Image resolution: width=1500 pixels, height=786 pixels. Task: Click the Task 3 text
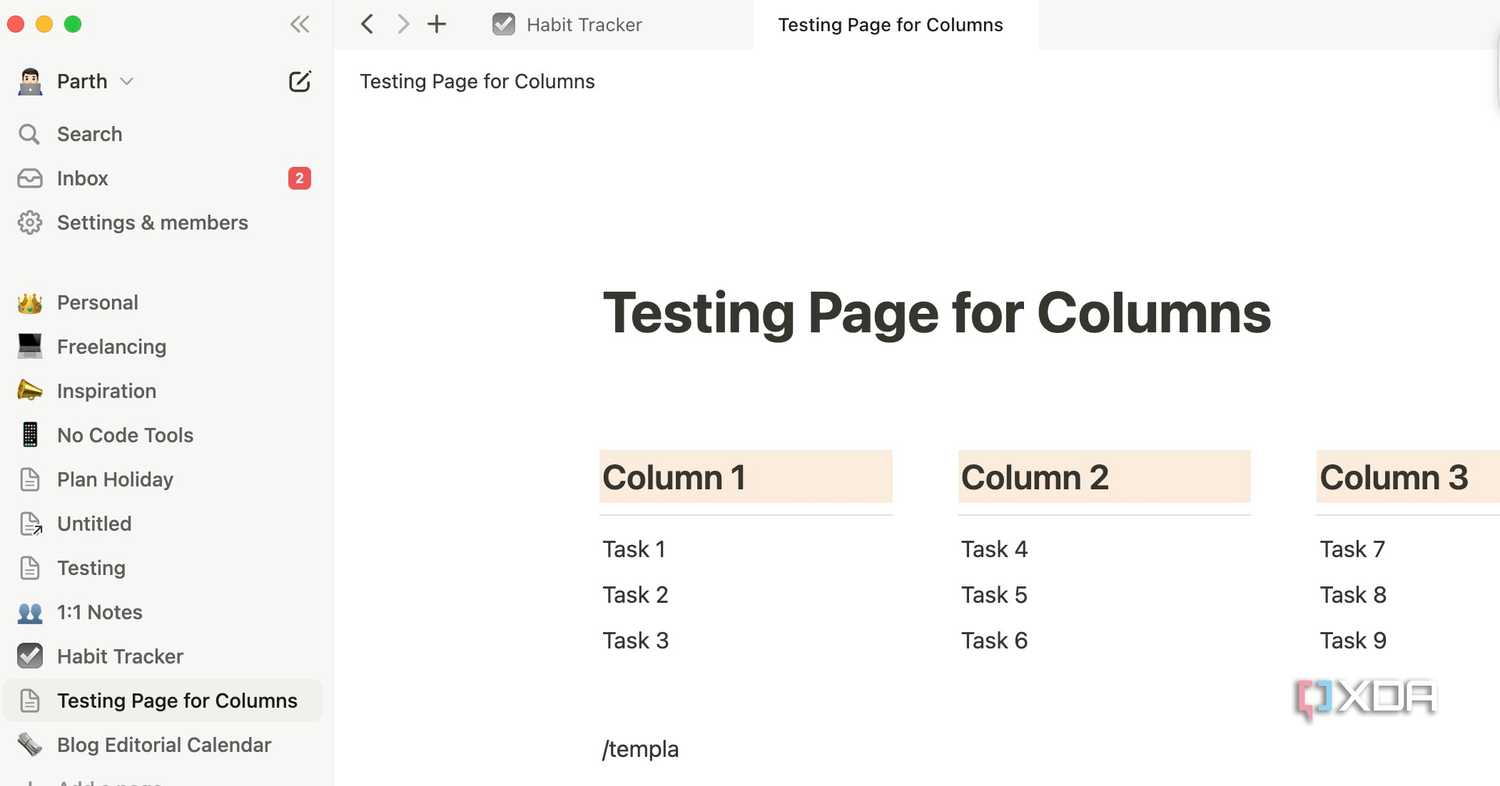[635, 641]
